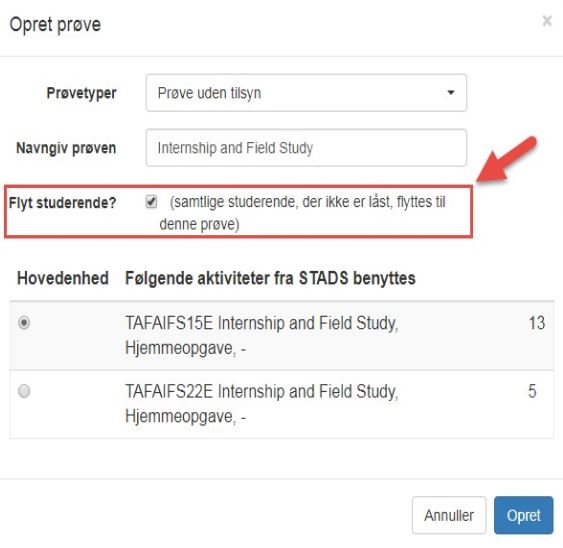Toggle the Flyt studerende checkbox
563x548 pixels.
[151, 201]
